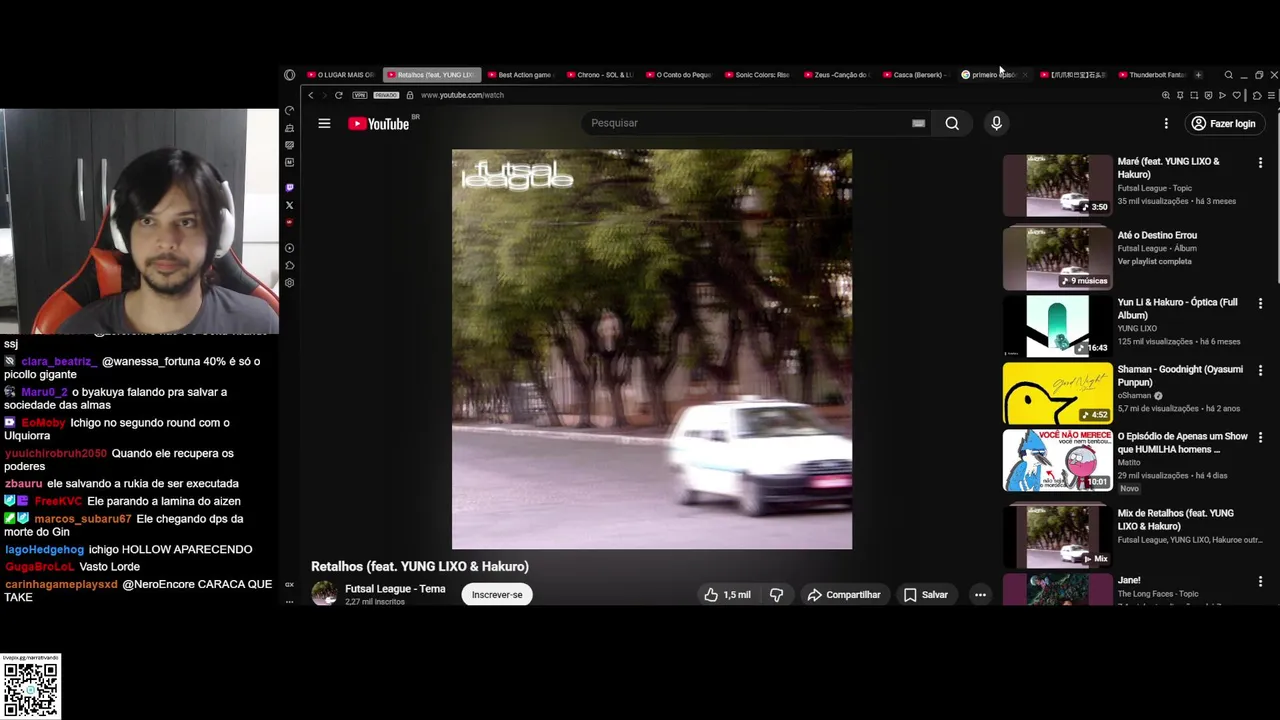This screenshot has width=1280, height=720.
Task: Switch to 'Casca (Berserk)' tab
Action: (x=914, y=75)
